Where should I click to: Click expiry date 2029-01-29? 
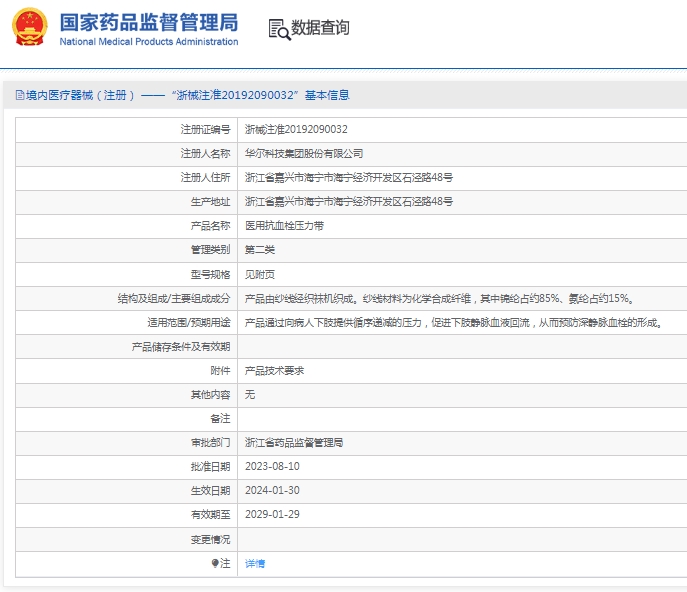point(272,514)
